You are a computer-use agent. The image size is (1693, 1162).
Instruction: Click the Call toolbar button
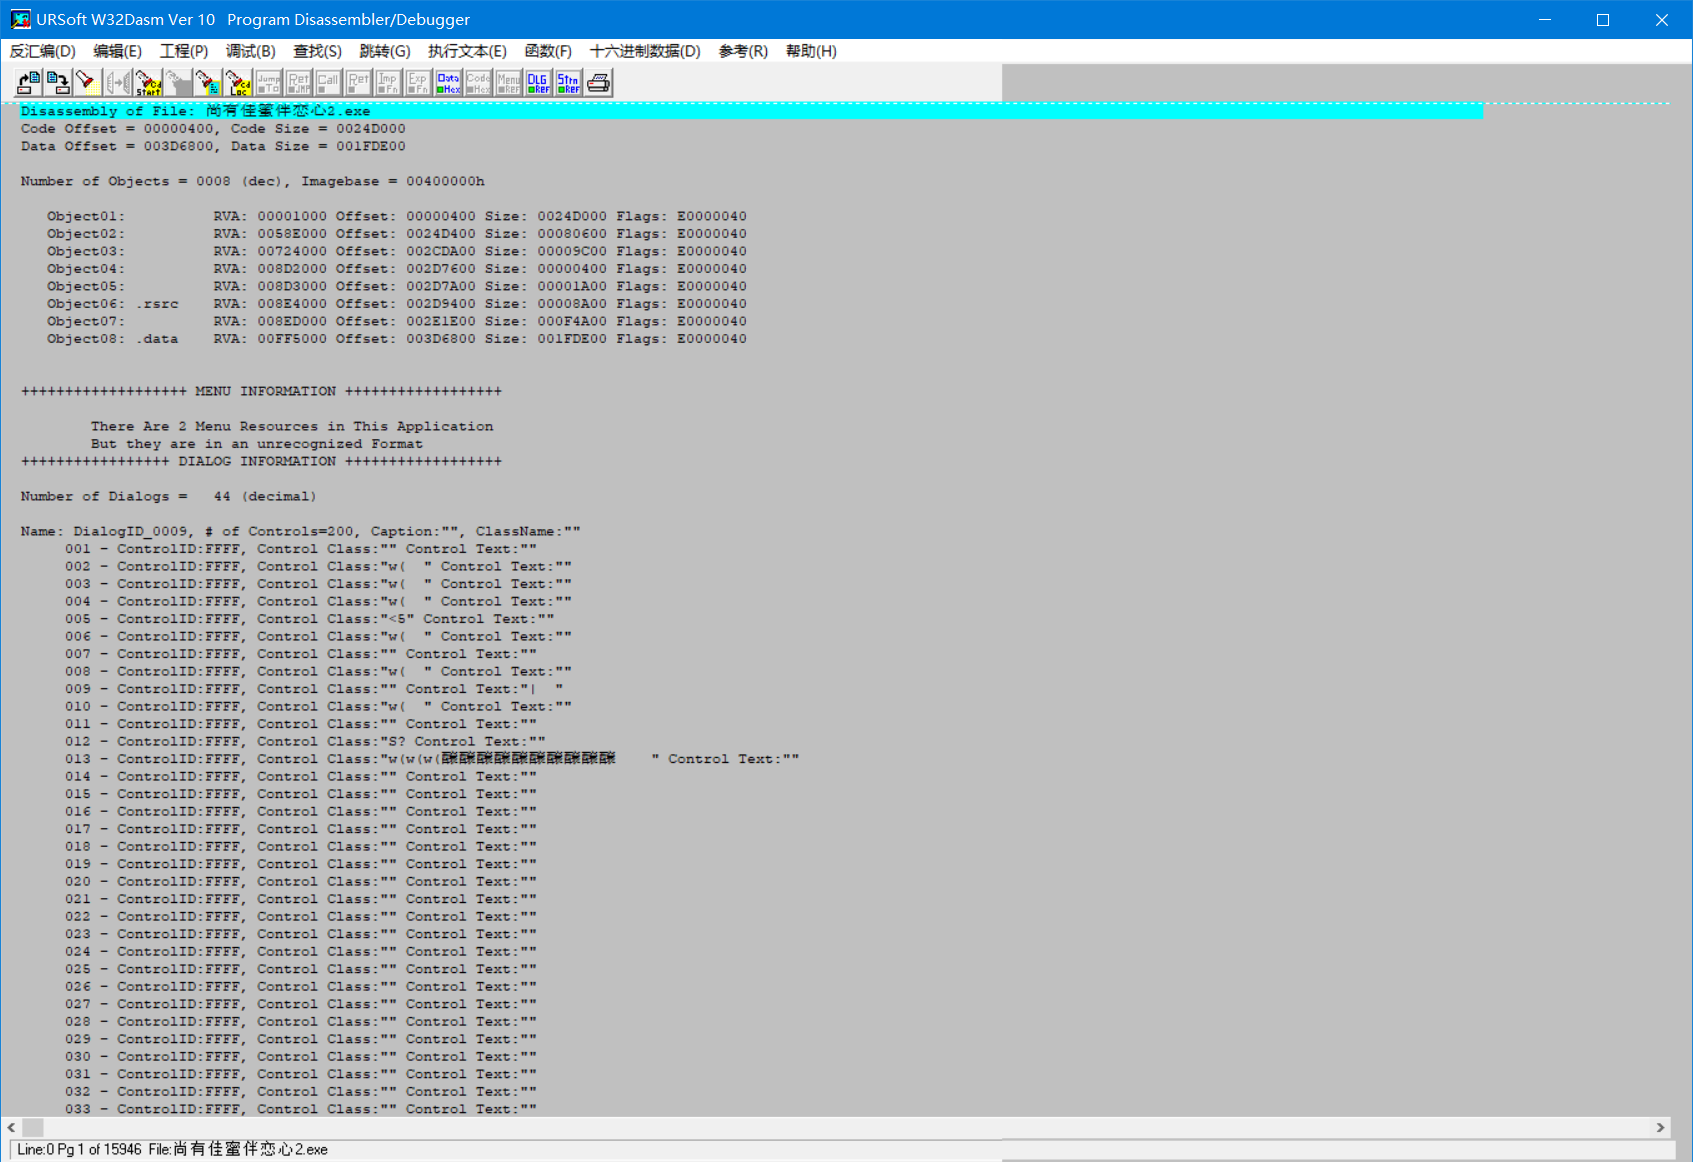pyautogui.click(x=328, y=83)
